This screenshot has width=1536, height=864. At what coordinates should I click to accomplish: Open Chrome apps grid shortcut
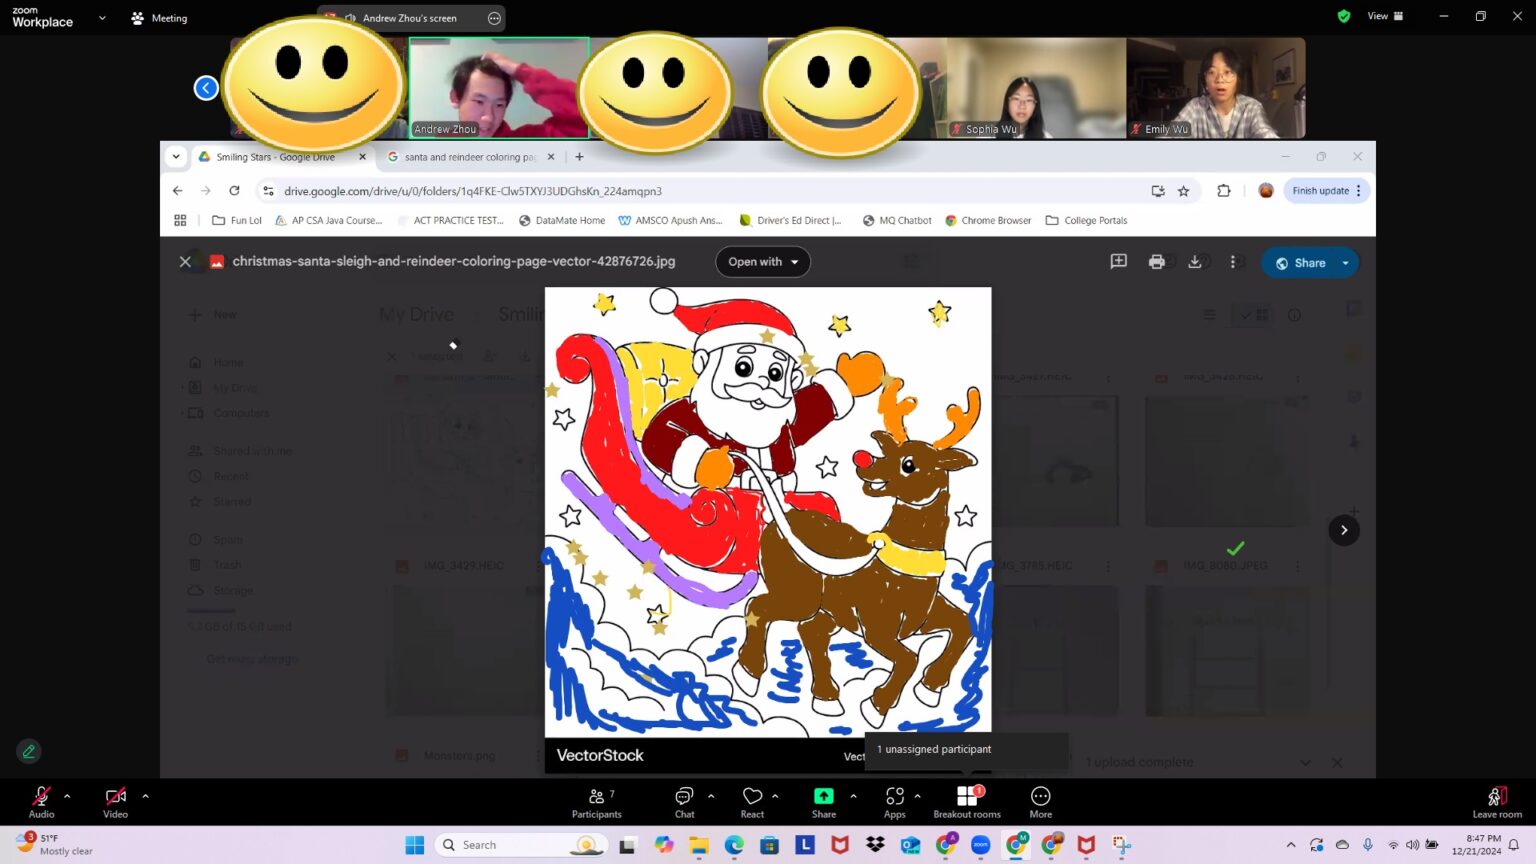click(180, 221)
